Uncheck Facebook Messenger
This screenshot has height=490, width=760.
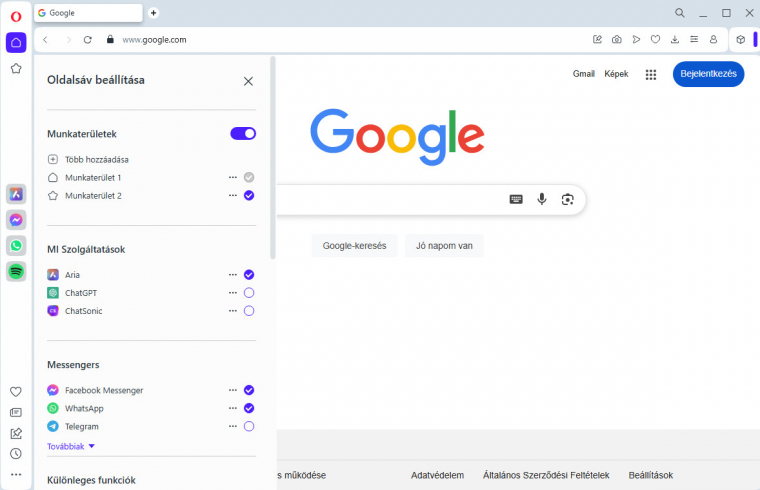coord(249,390)
